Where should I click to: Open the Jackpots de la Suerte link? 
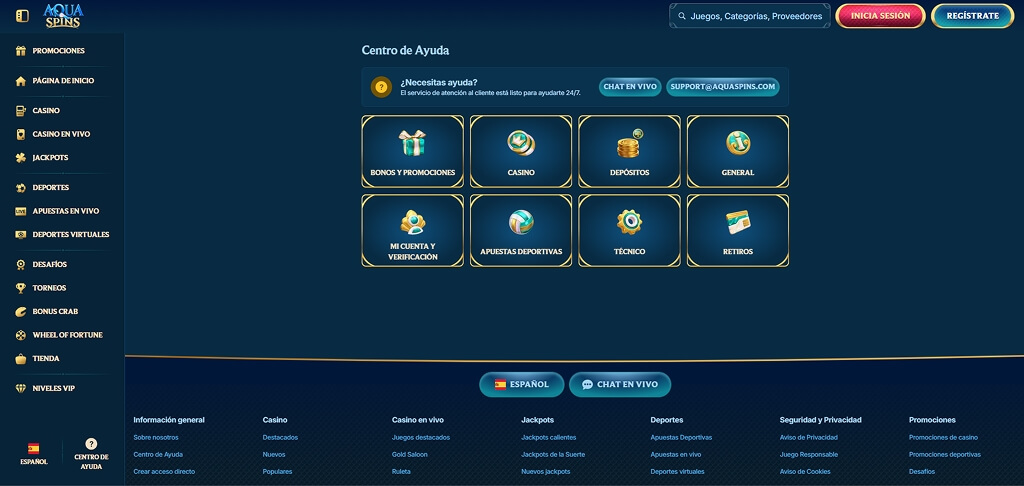click(553, 455)
